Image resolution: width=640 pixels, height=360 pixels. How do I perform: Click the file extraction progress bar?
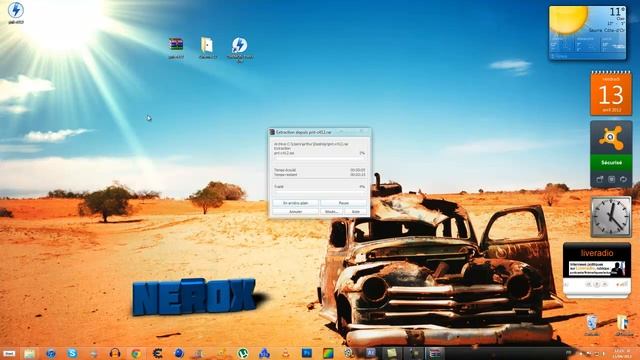pyautogui.click(x=320, y=158)
